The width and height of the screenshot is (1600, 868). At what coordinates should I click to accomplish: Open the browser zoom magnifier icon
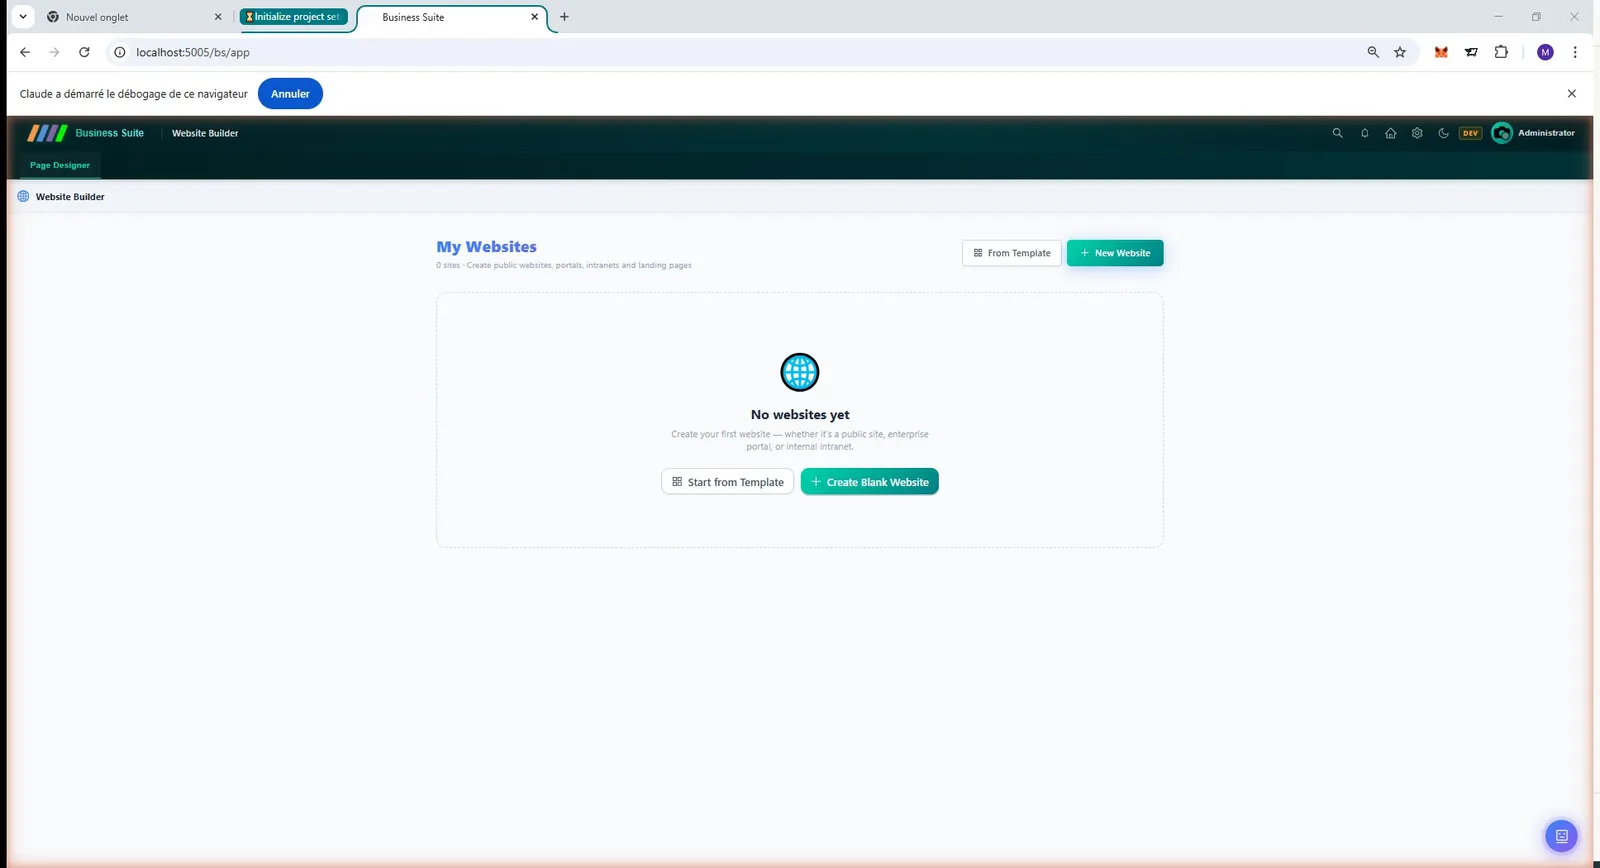[x=1373, y=52]
